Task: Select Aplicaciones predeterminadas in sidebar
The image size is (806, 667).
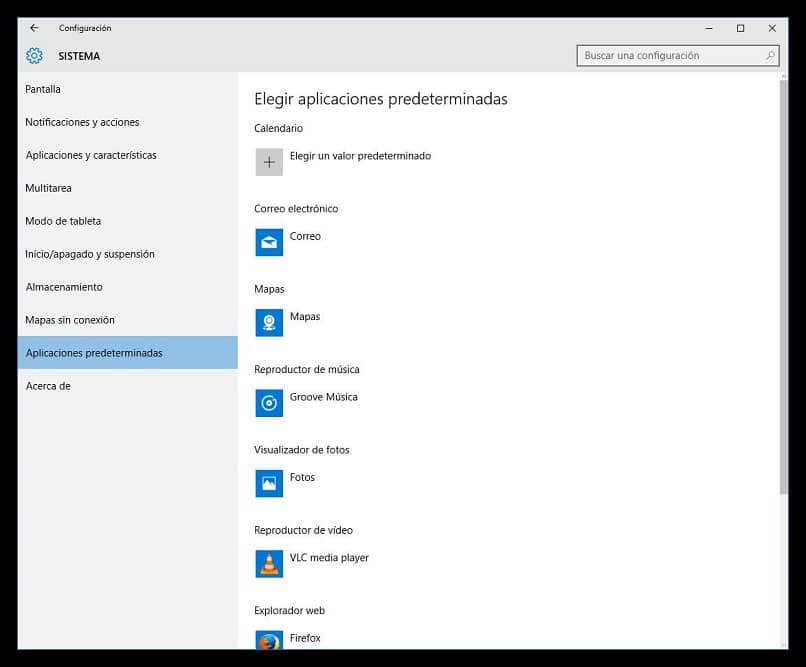Action: click(127, 353)
